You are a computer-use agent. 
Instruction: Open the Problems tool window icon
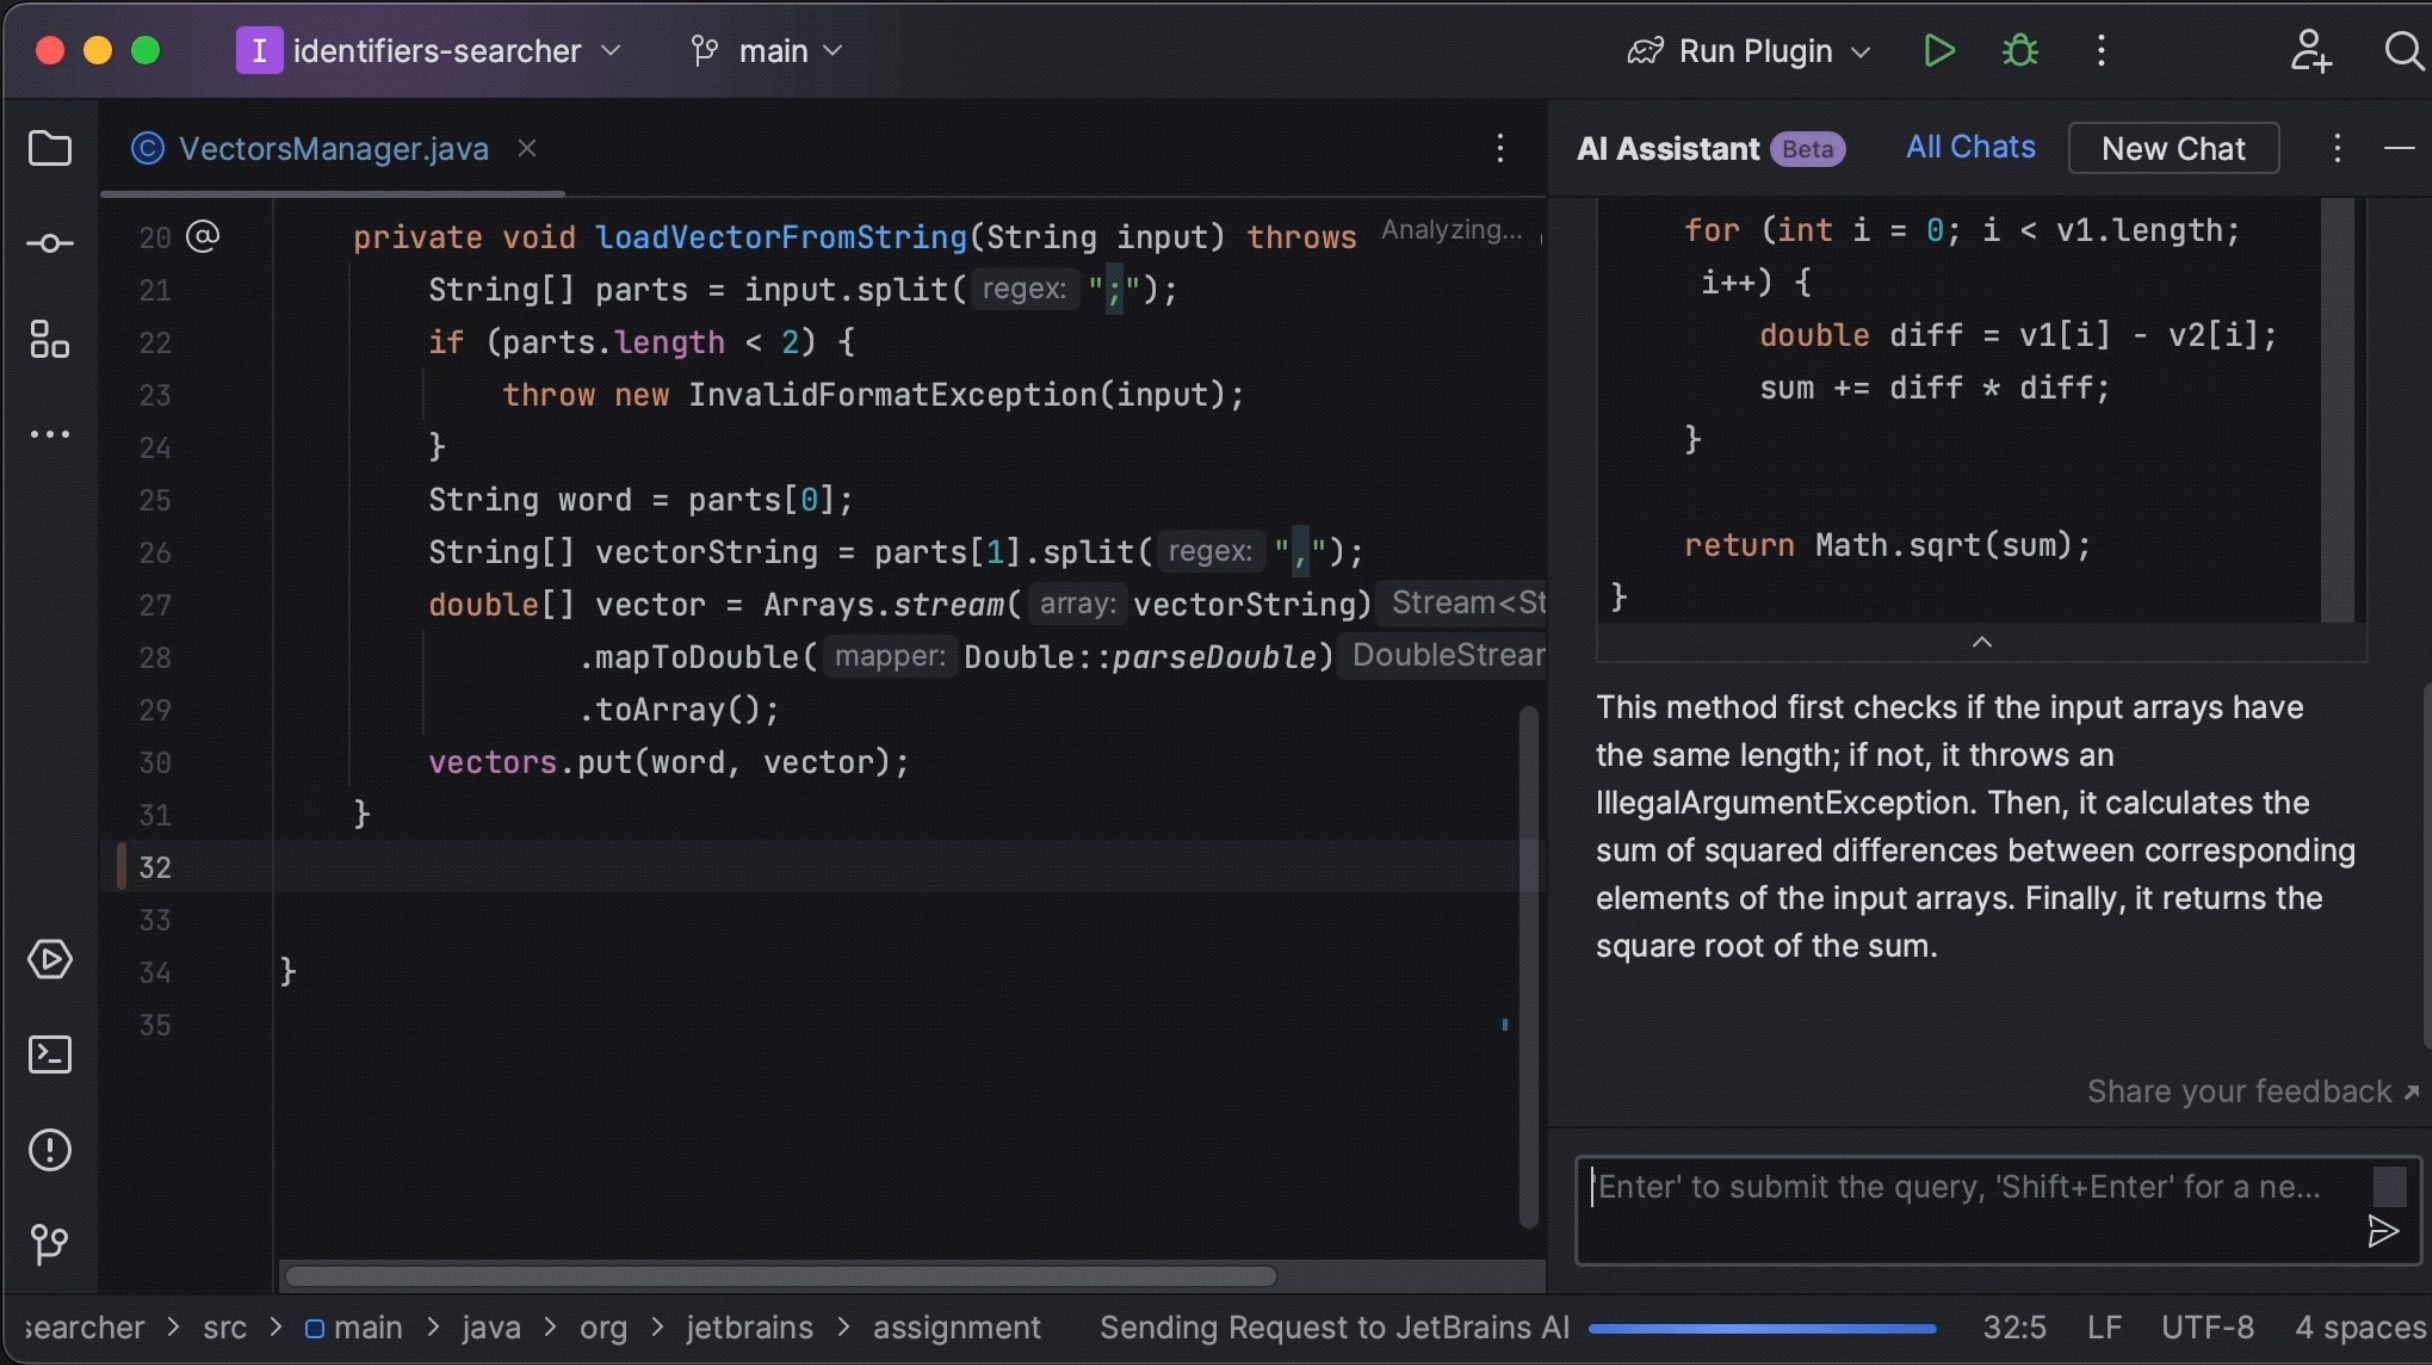point(50,1150)
